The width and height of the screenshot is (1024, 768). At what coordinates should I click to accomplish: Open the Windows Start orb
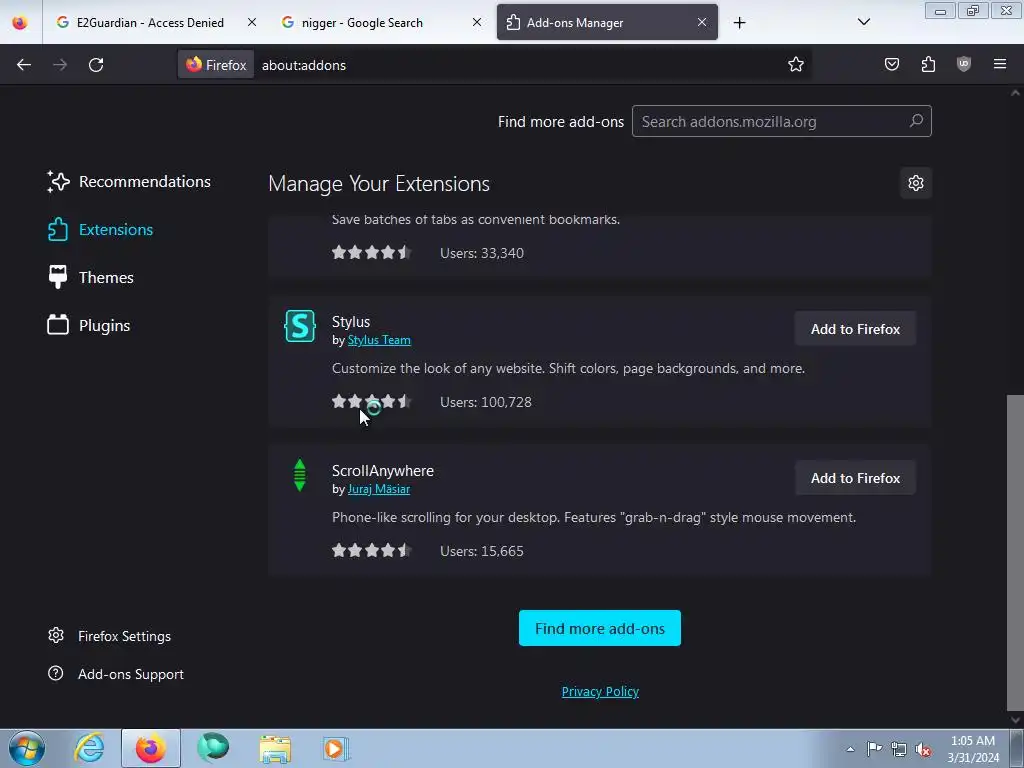[27, 748]
